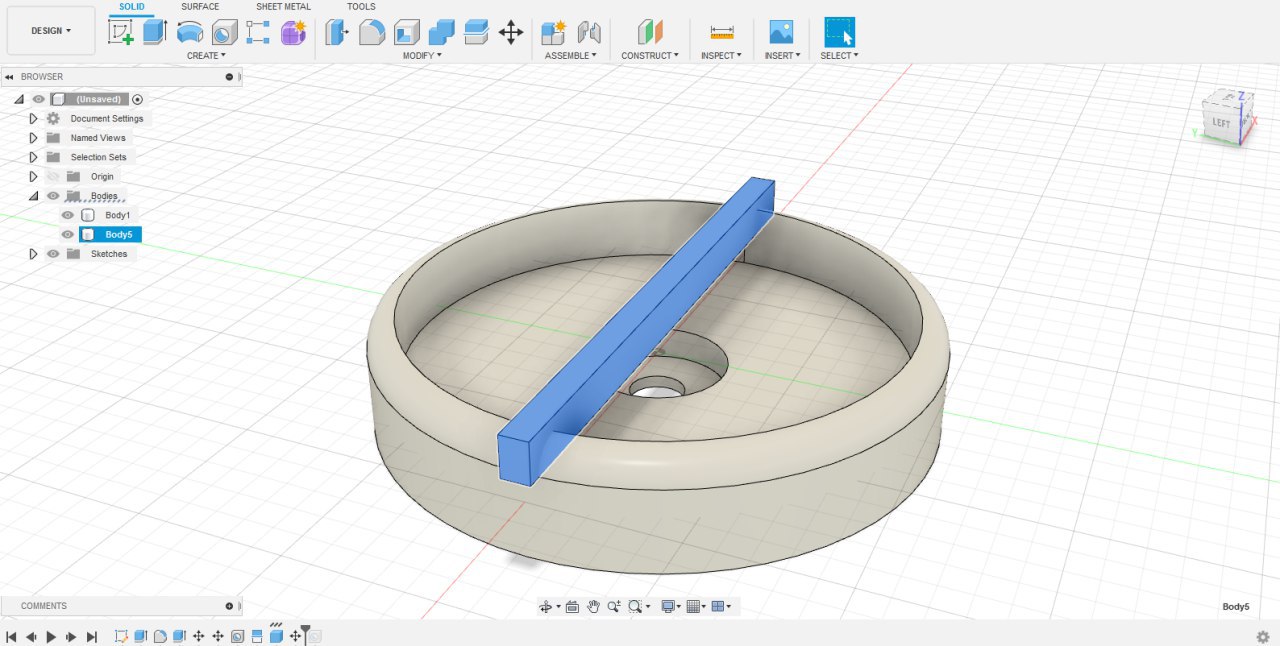1280x646 pixels.
Task: Select the Press Pull tool
Action: tap(337, 32)
